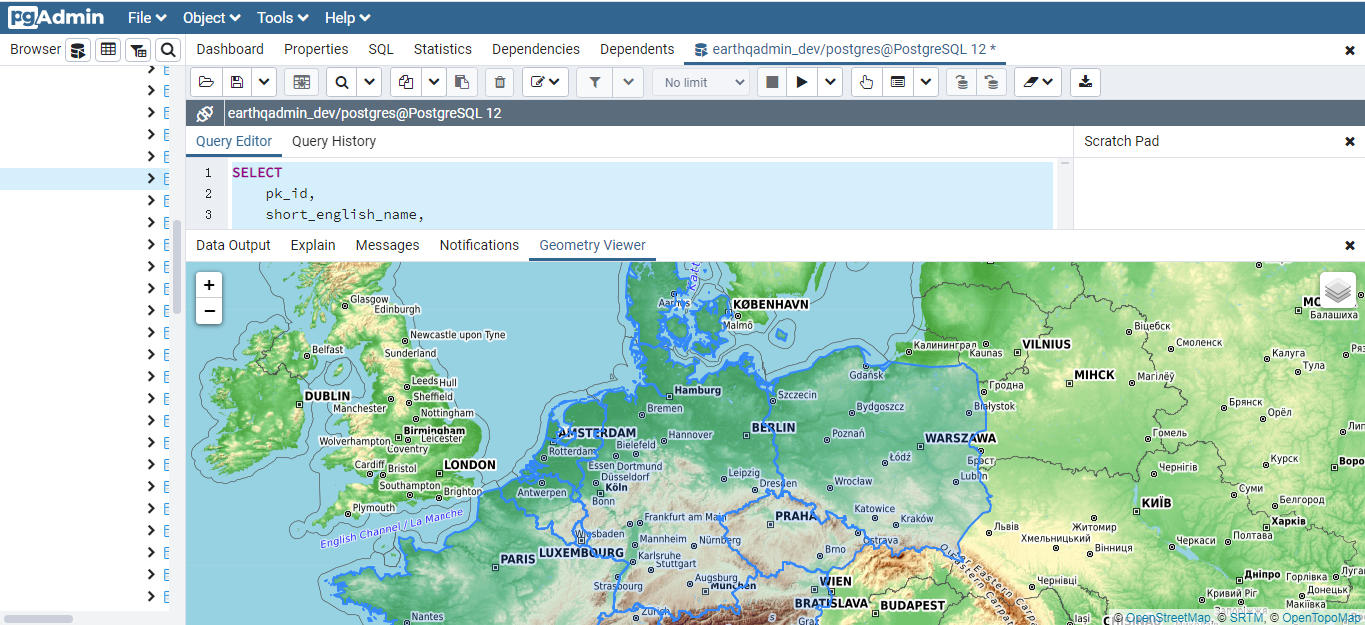Switch to the Dependents tab
Viewport: 1365px width, 625px height.
click(x=637, y=49)
